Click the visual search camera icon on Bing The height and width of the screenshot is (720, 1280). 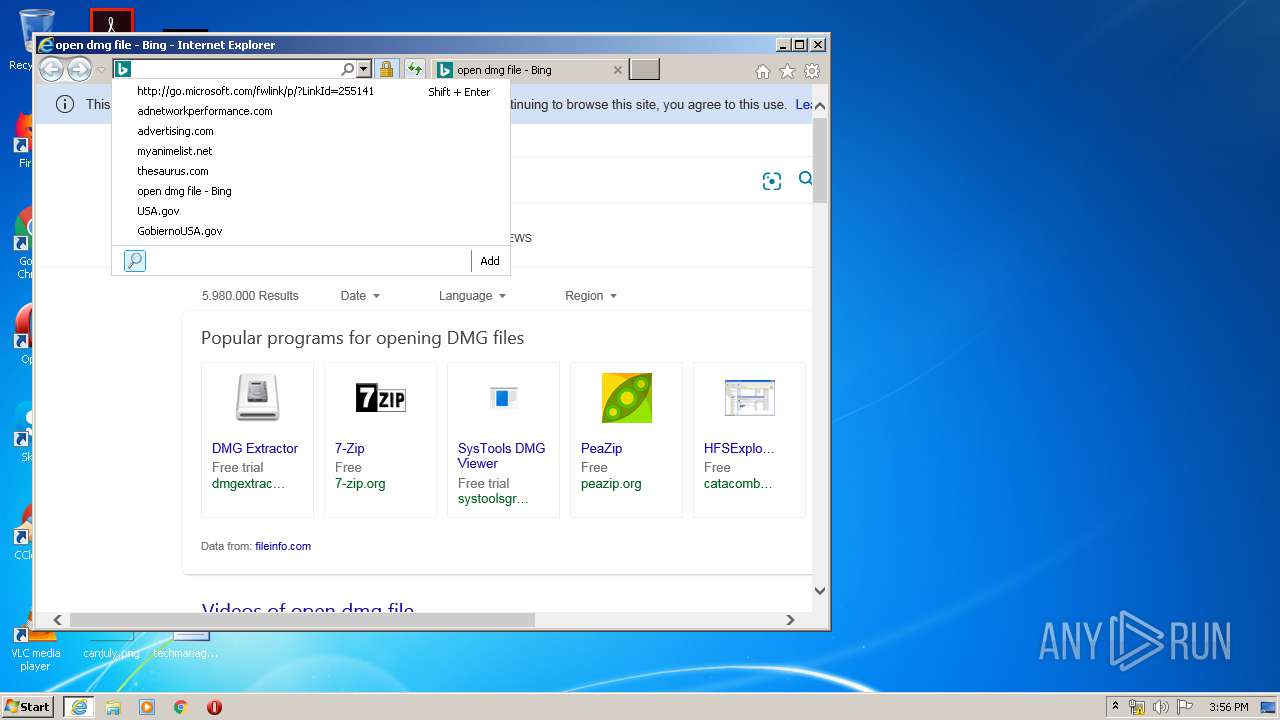(771, 181)
